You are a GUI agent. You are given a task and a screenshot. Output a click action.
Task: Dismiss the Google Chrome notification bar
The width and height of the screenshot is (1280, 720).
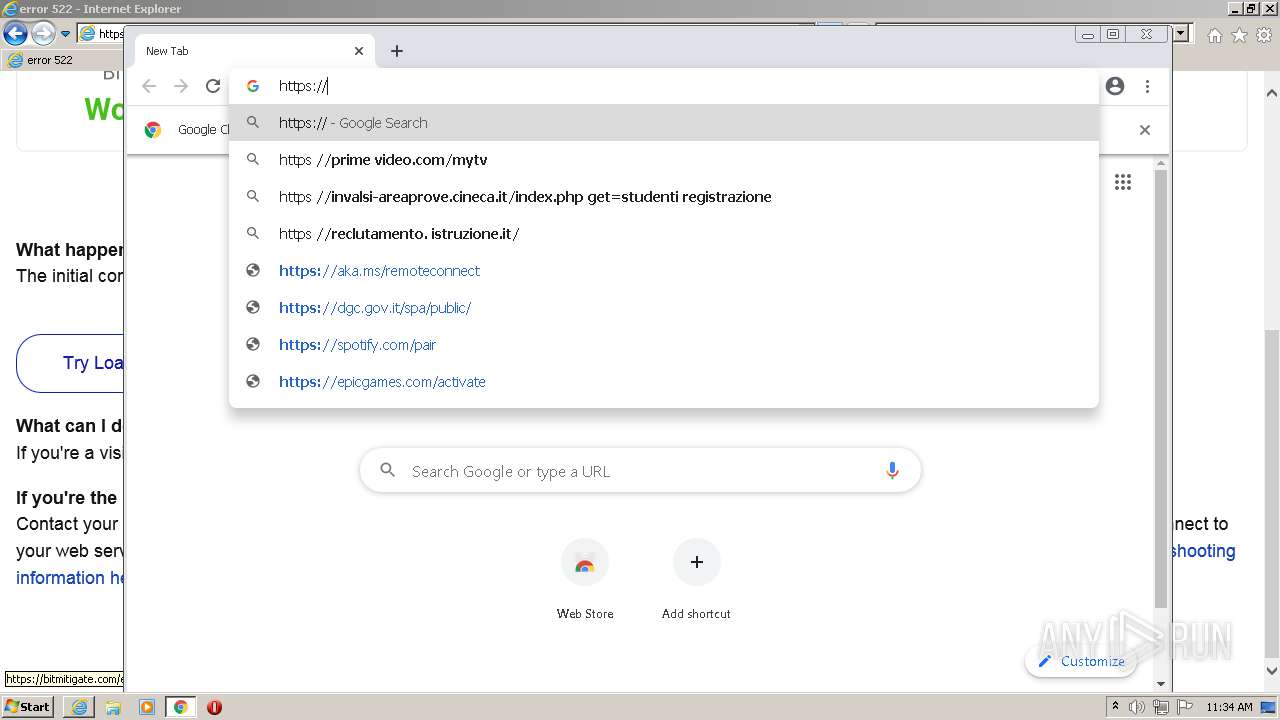point(1145,130)
